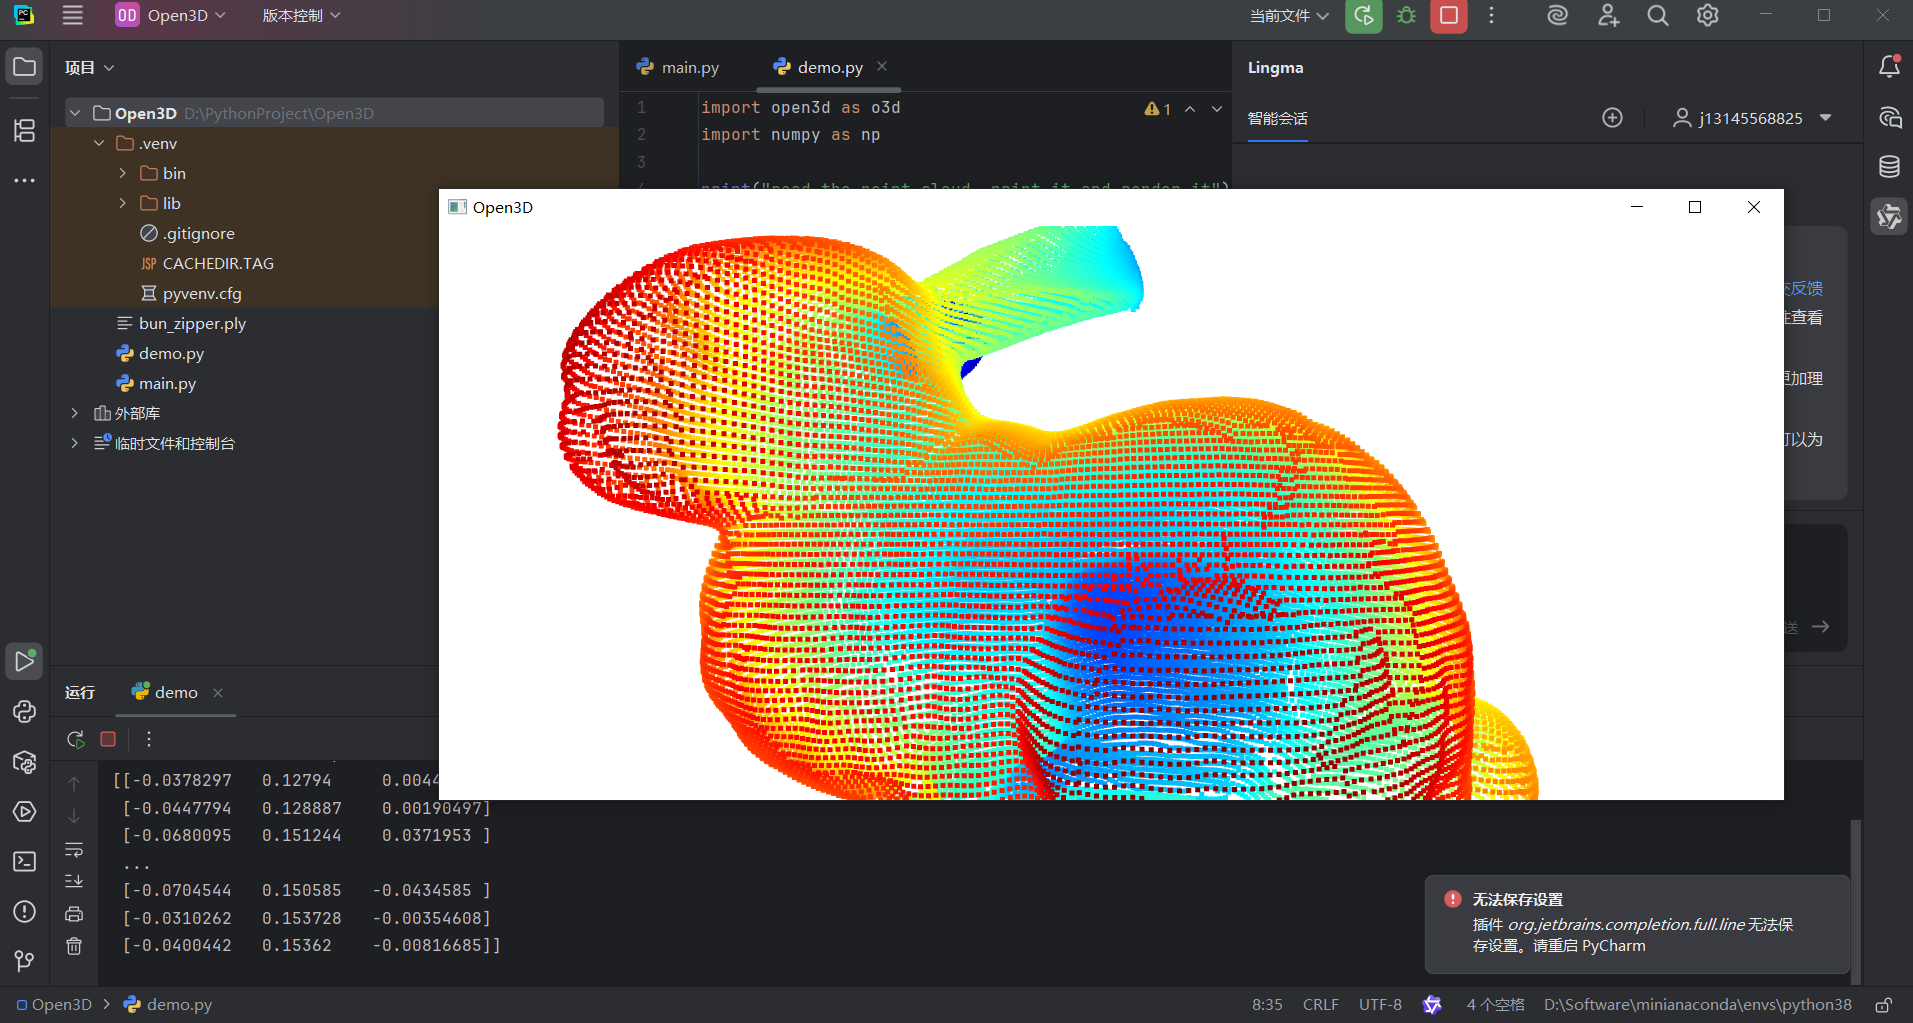The image size is (1913, 1023).
Task: Click the Search Everywhere magnifier icon
Action: click(x=1657, y=16)
